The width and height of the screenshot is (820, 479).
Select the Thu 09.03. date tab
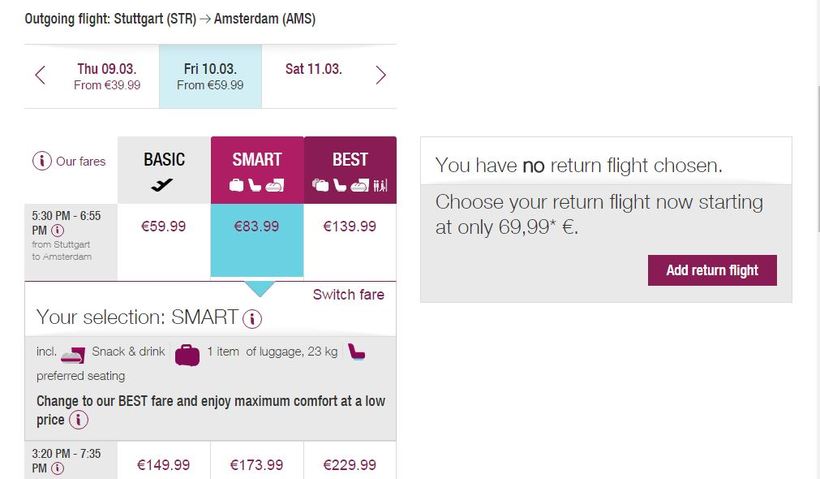coord(107,76)
